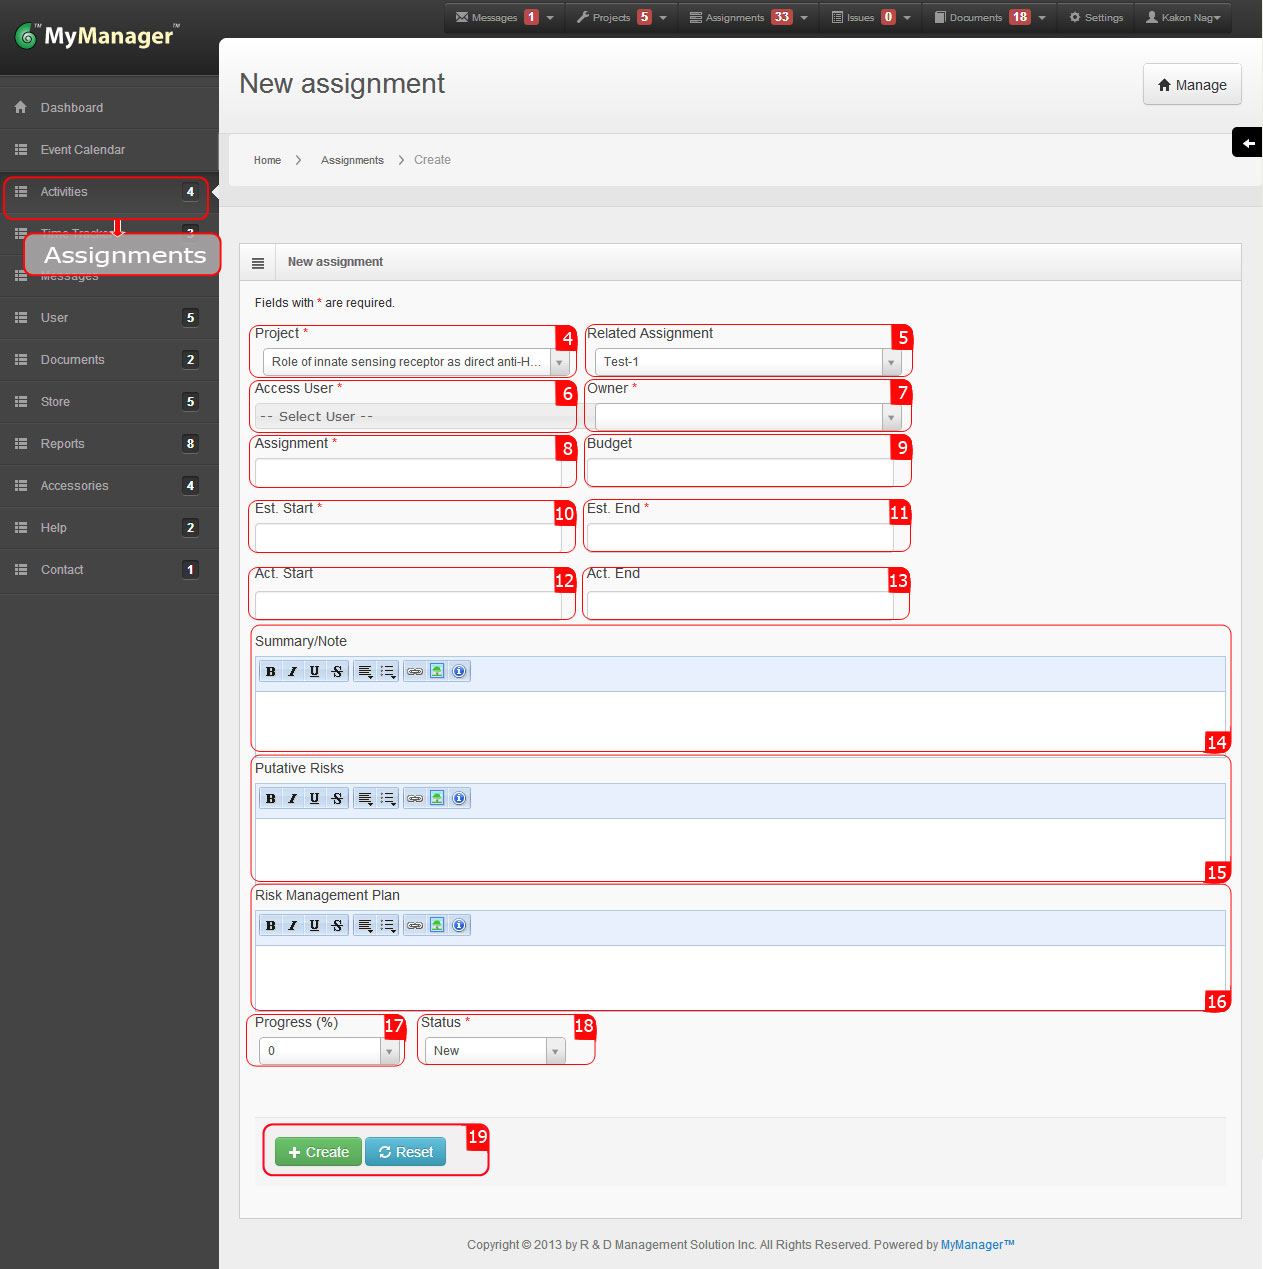The height and width of the screenshot is (1269, 1263).
Task: Click the Budget input field
Action: click(740, 472)
